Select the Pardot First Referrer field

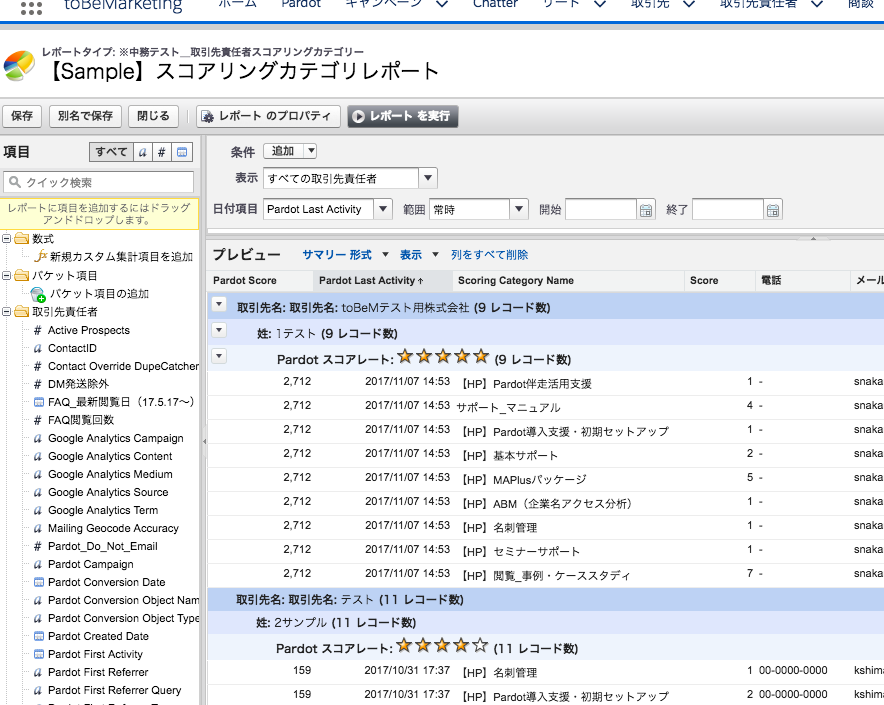(x=98, y=672)
